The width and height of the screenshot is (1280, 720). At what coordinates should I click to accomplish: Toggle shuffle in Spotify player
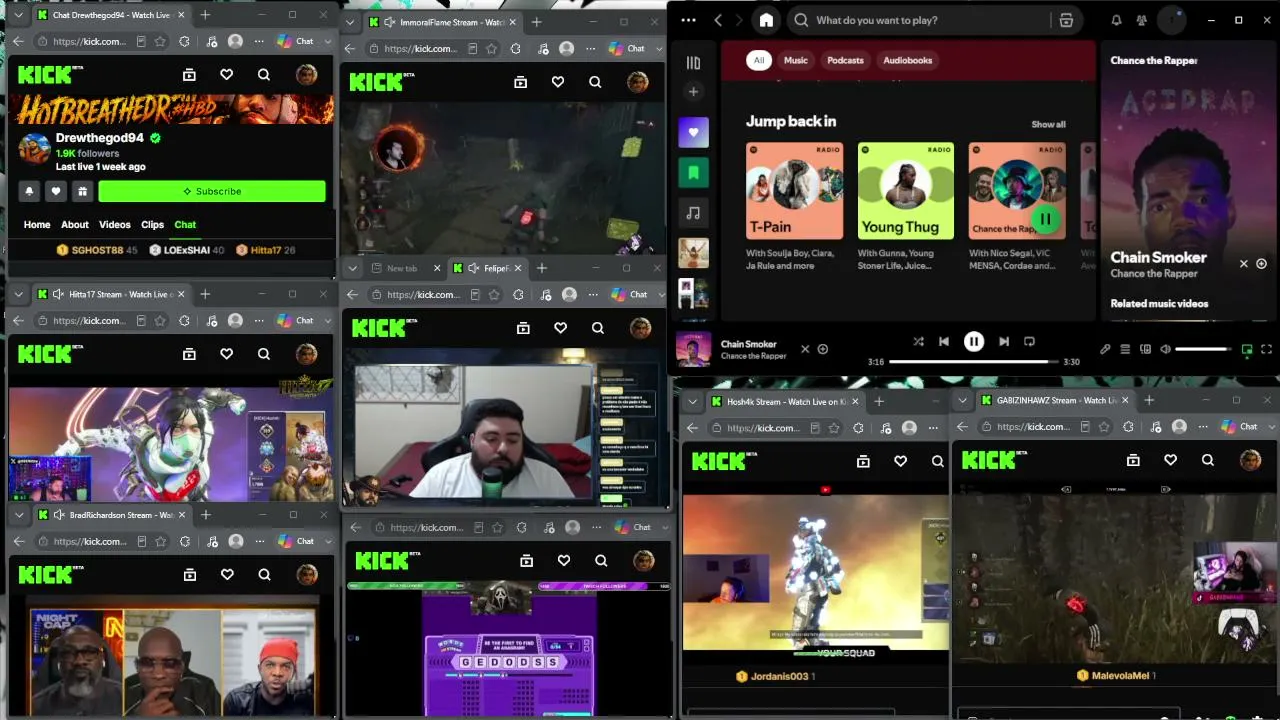(x=918, y=341)
